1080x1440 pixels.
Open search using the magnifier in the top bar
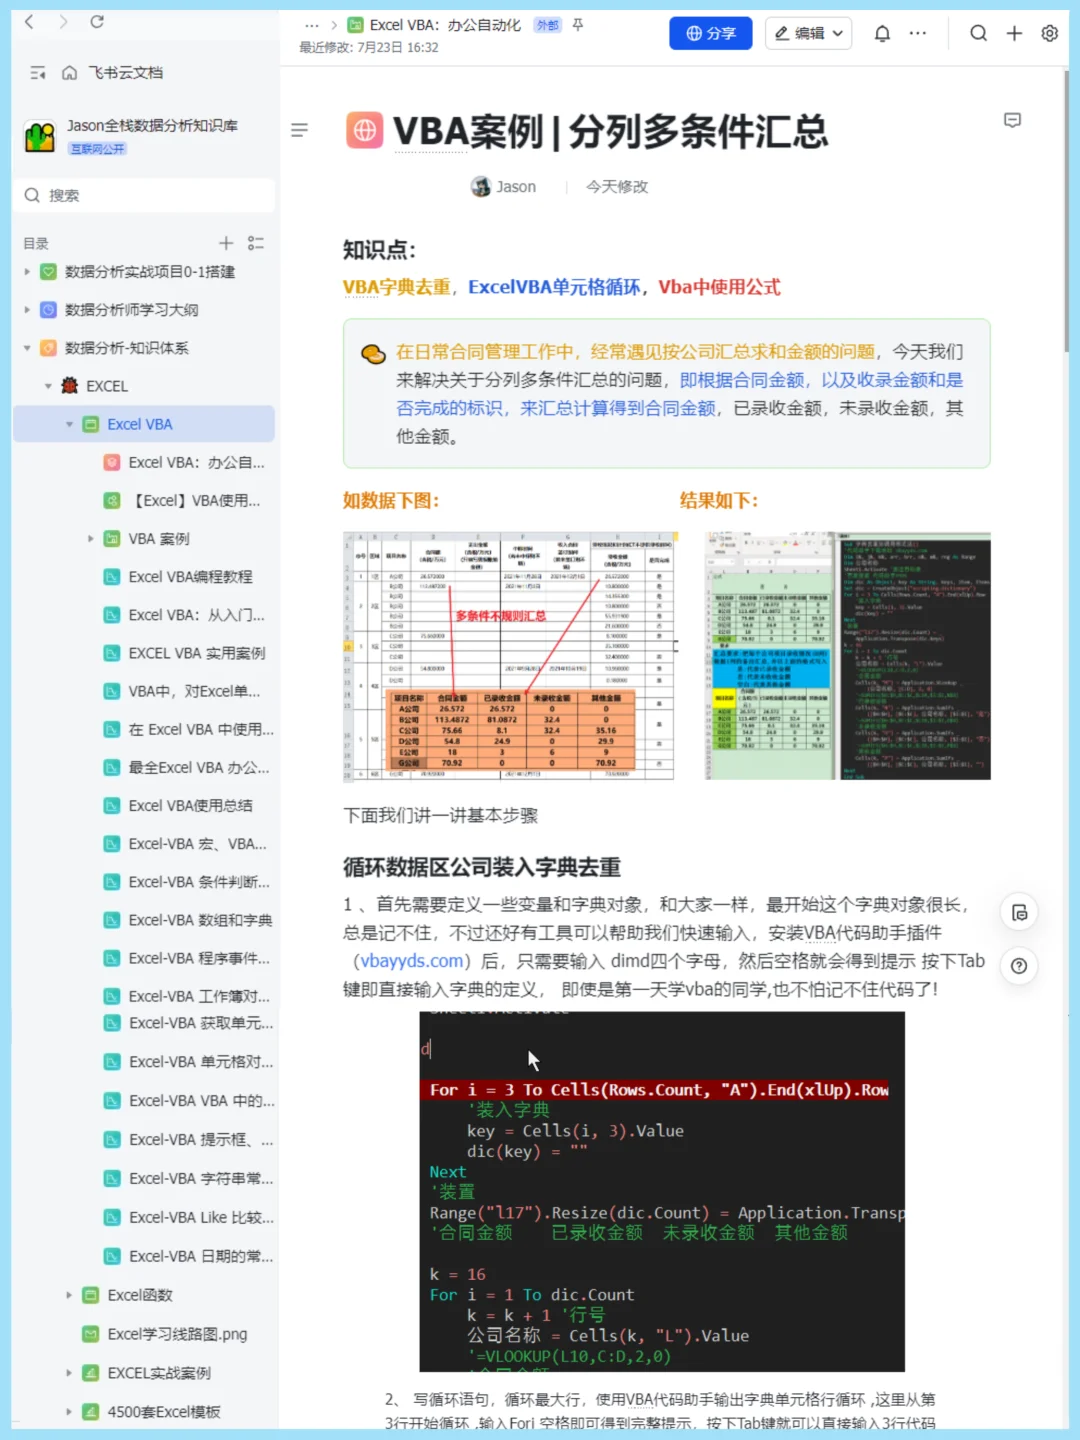(978, 33)
